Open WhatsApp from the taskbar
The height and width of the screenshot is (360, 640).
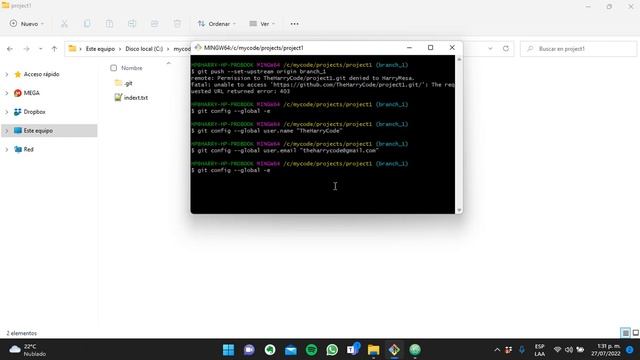332,350
